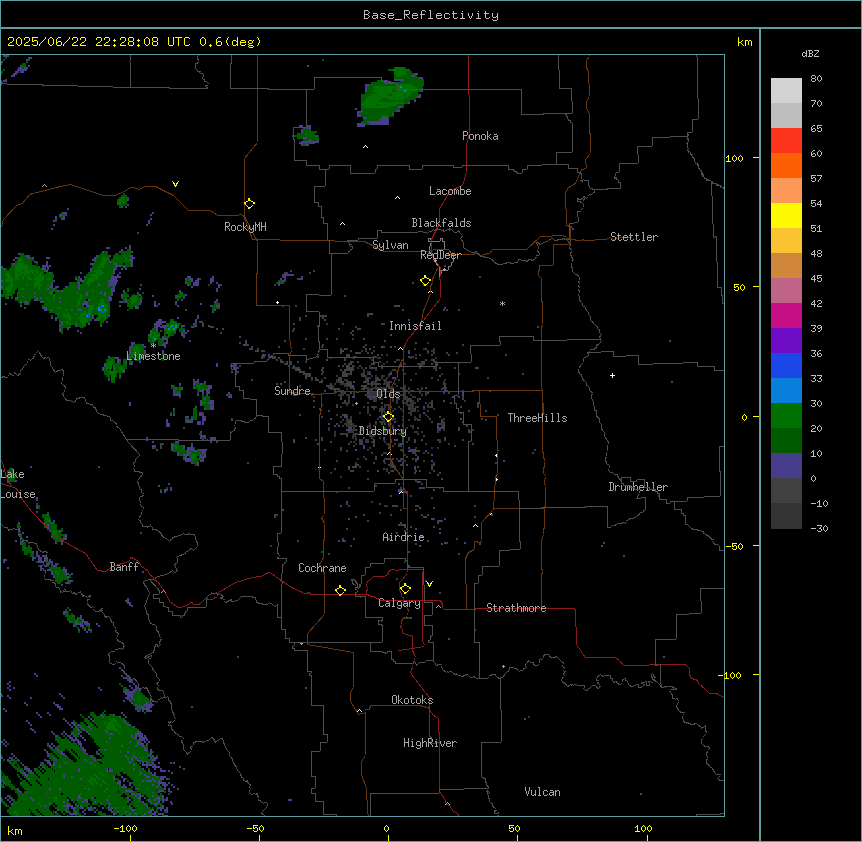862x842 pixels.
Task: Click the white plus marker north of Drumheller
Action: coord(612,375)
